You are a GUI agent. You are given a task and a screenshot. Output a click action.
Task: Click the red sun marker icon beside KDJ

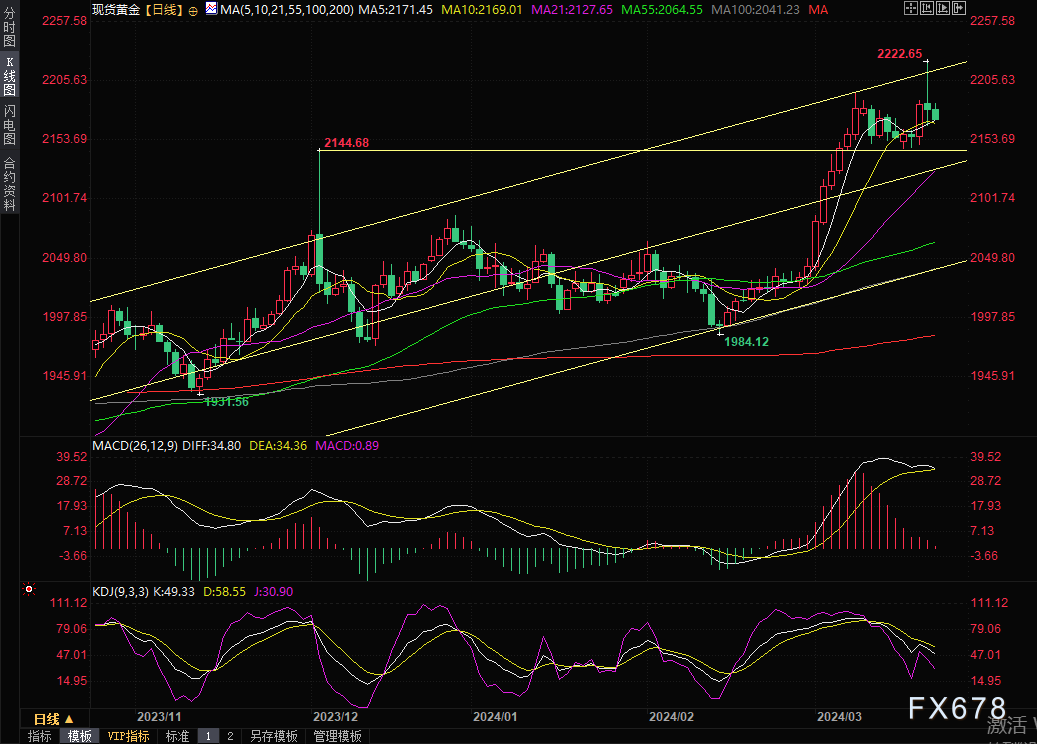(29, 592)
